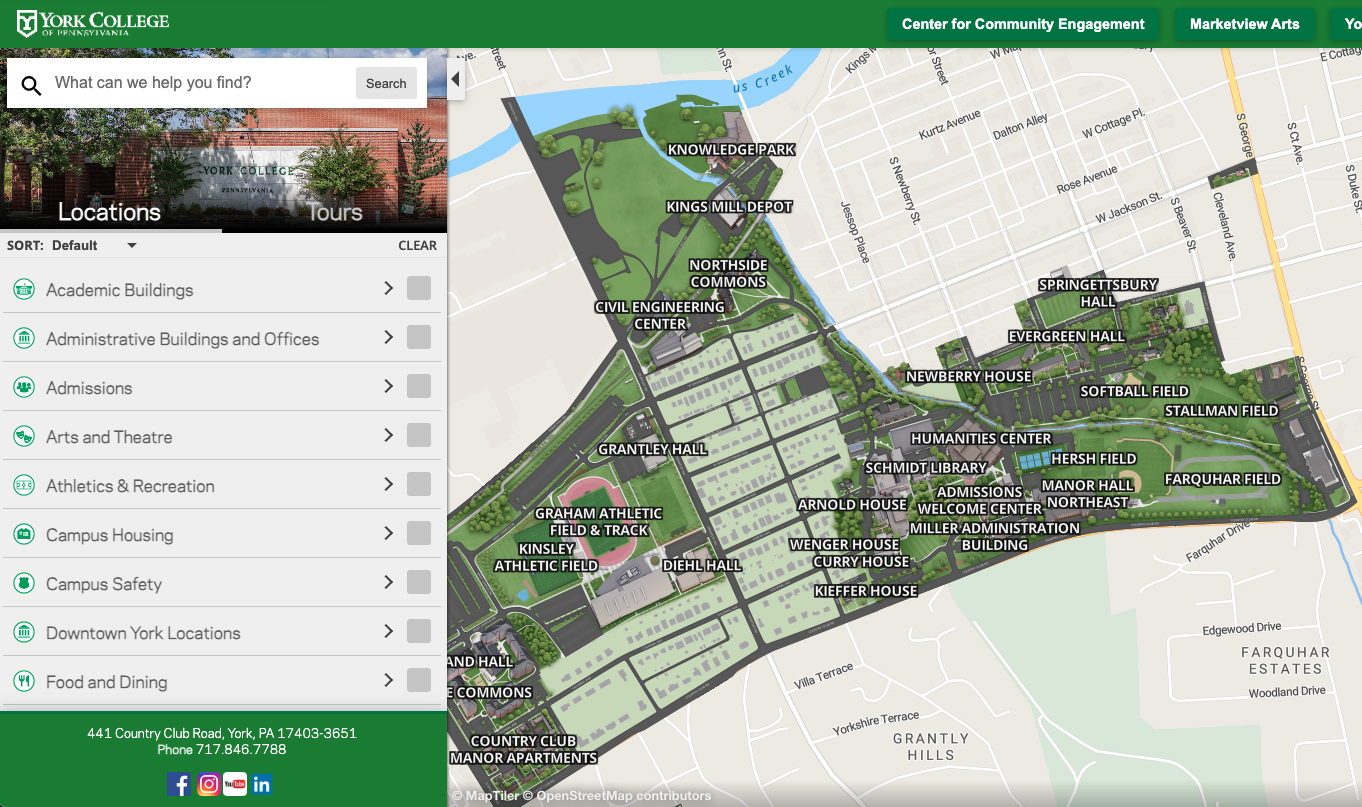The height and width of the screenshot is (807, 1362).
Task: Select Grantley Hall on the map
Action: 653,449
